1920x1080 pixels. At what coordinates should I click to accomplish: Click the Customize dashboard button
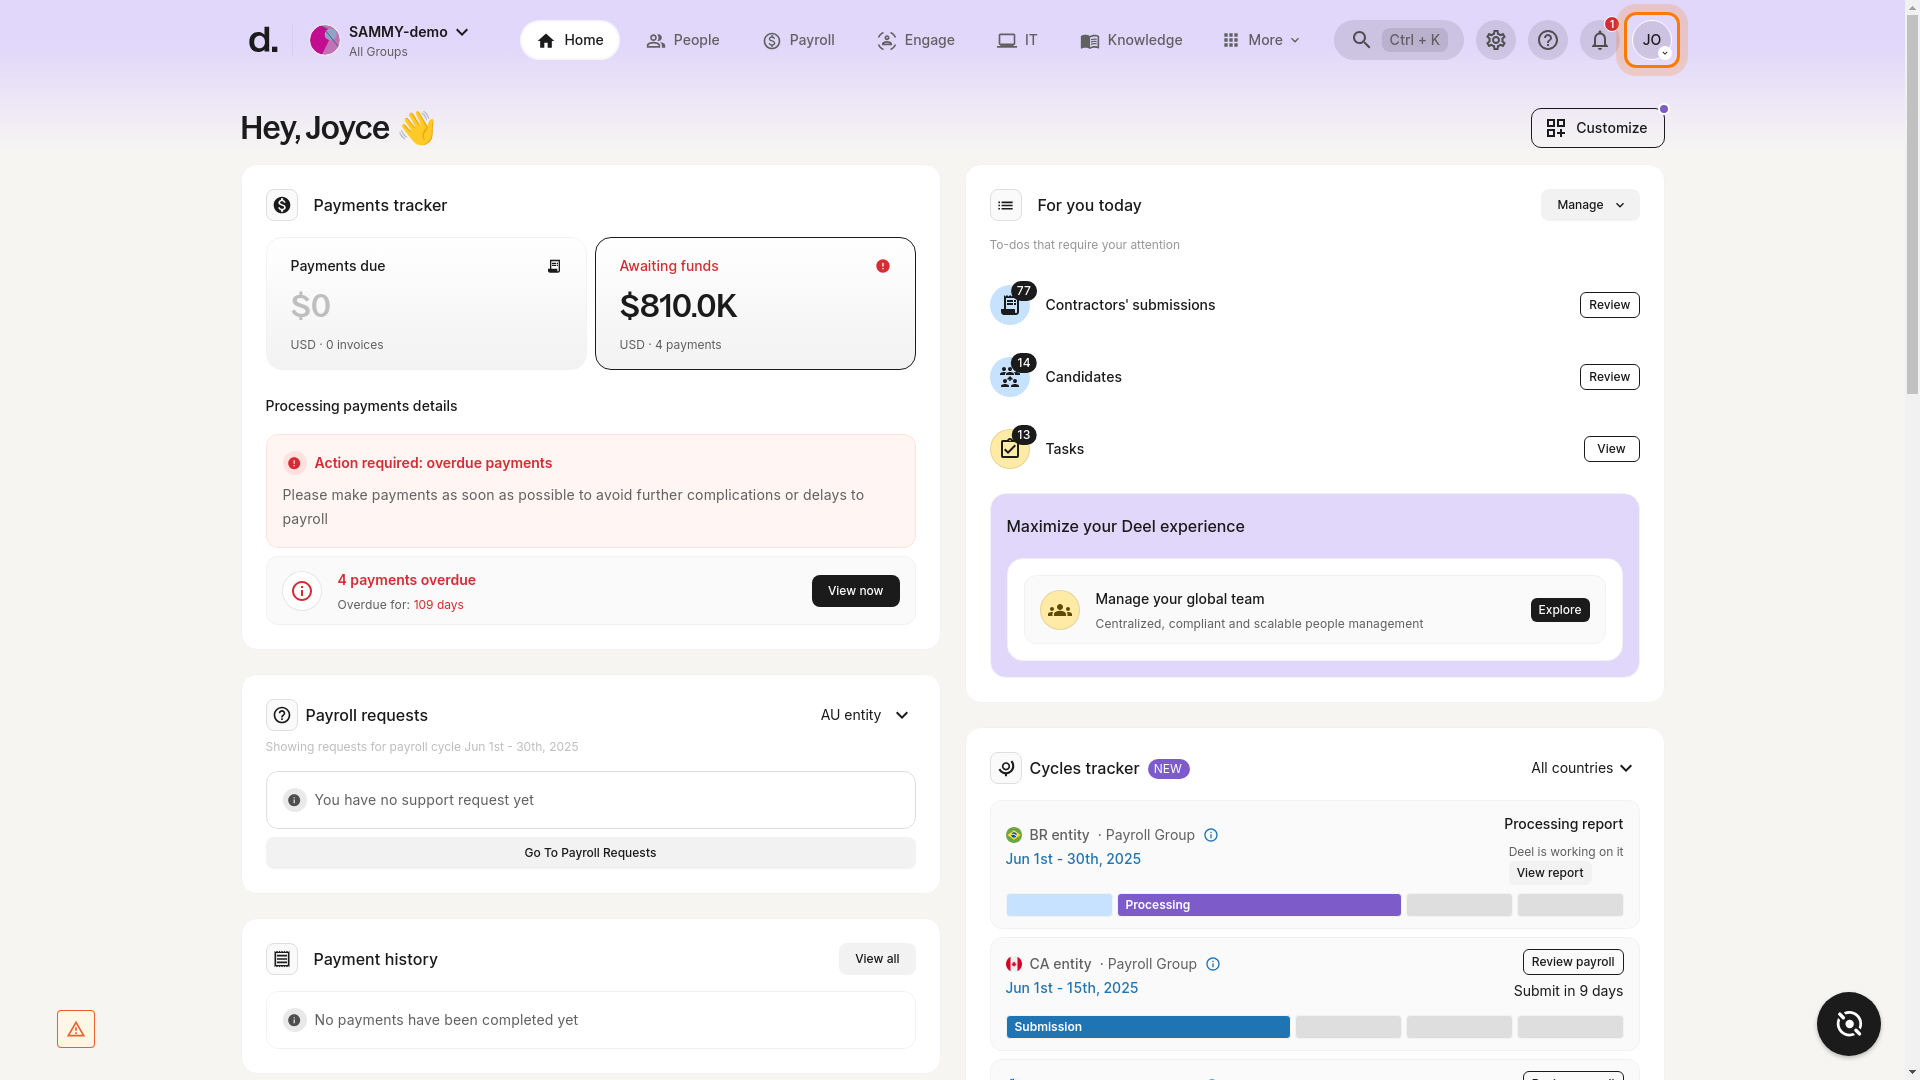click(x=1597, y=128)
